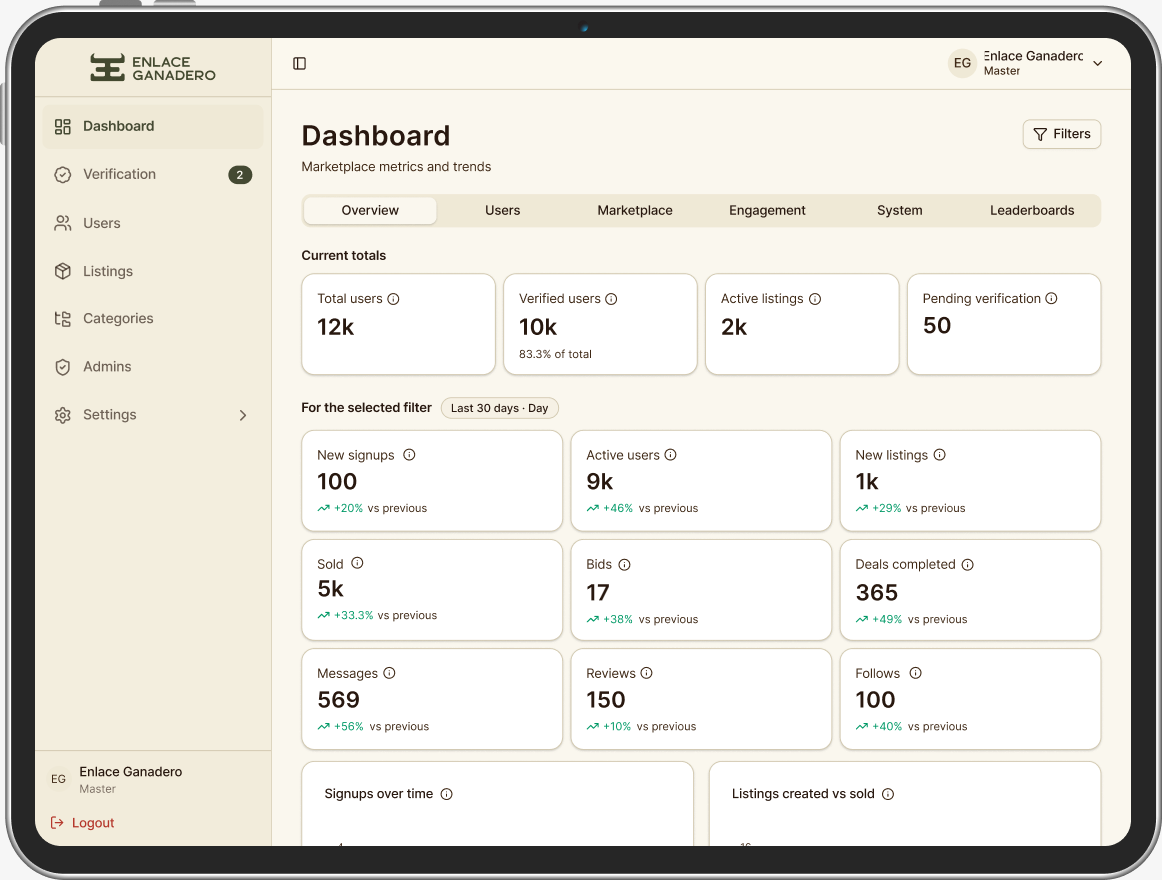This screenshot has height=880, width=1162.
Task: Click the +46% vs previous text
Action: pyautogui.click(x=642, y=509)
